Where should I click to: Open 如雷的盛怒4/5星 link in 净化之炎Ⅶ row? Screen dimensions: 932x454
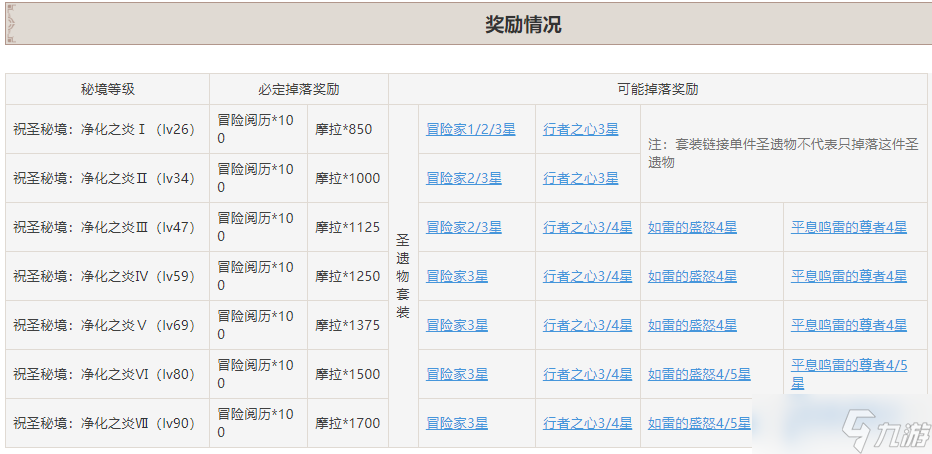tap(699, 424)
